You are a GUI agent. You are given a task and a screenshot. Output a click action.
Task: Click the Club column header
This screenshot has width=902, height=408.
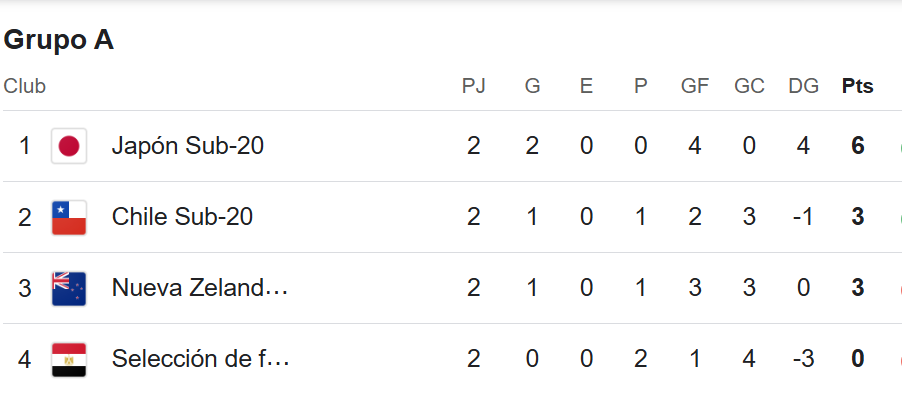tap(25, 86)
